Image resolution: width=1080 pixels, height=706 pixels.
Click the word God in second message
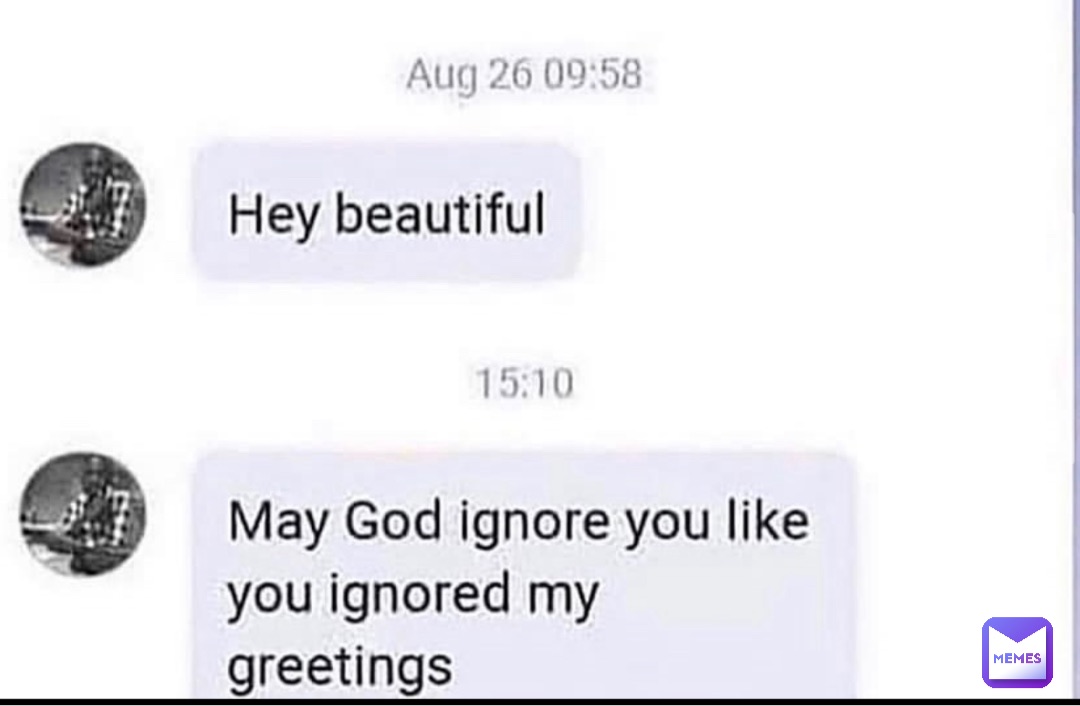pos(393,521)
